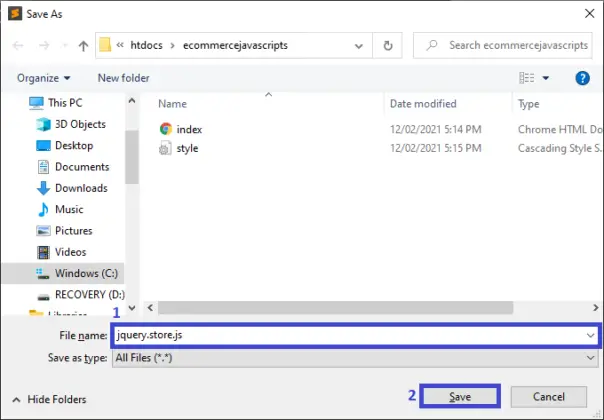Viewport: 604px width, 420px height.
Task: Open the address bar history dropdown
Action: pyautogui.click(x=361, y=46)
